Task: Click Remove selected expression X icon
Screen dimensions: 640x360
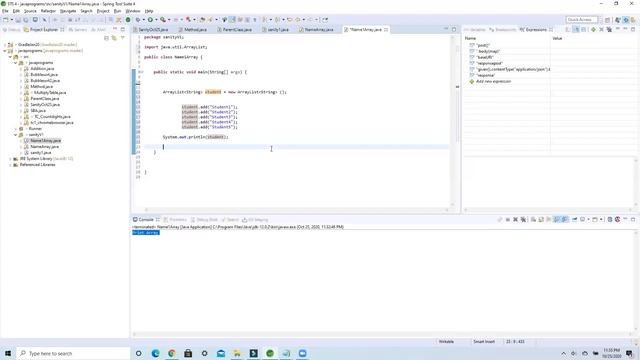Action: [x=601, y=30]
